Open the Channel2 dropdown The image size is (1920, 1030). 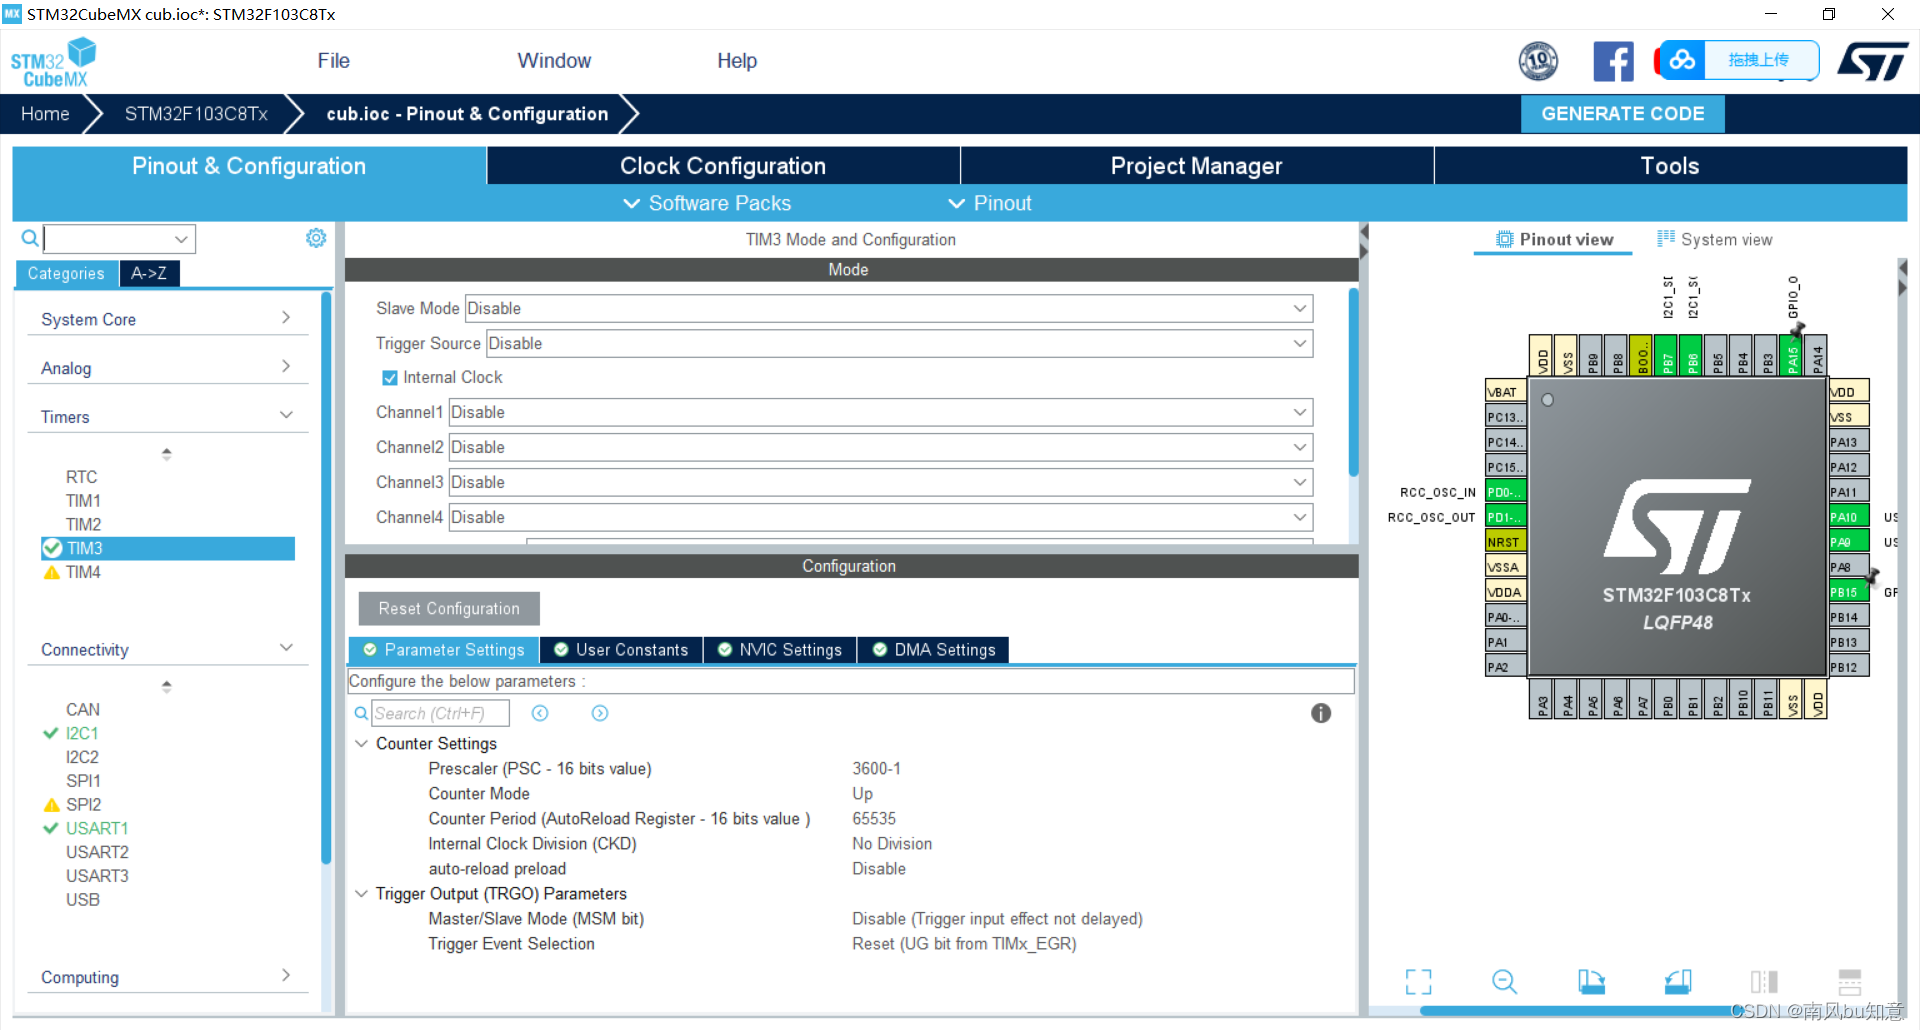point(881,447)
